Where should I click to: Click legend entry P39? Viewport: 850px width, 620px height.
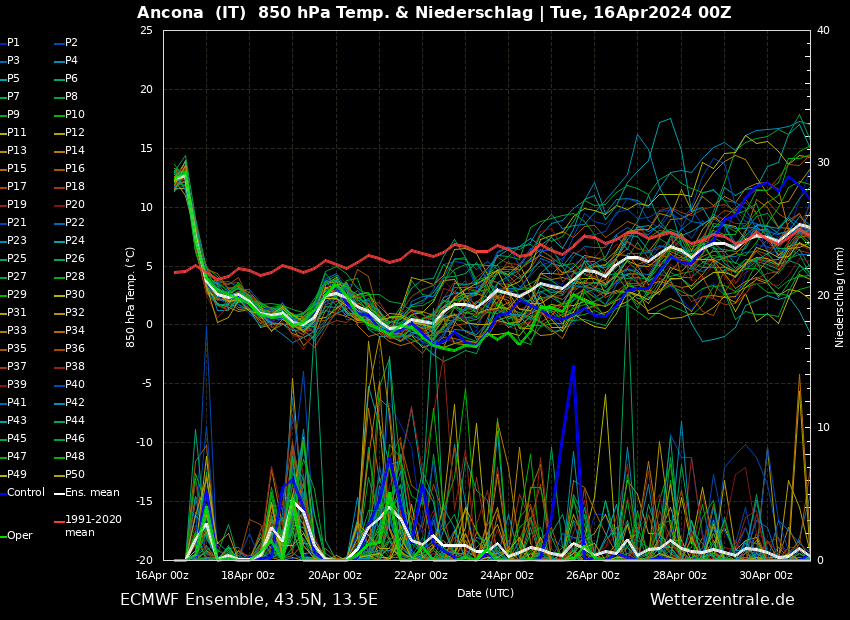[14, 384]
